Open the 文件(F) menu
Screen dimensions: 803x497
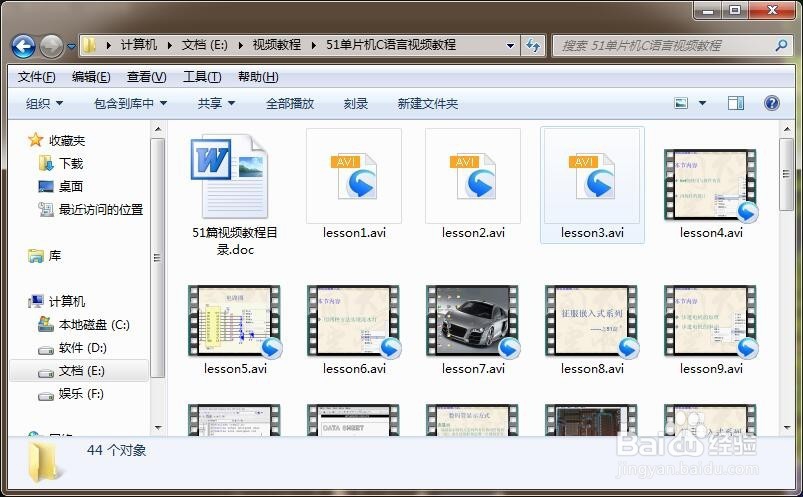[x=36, y=77]
